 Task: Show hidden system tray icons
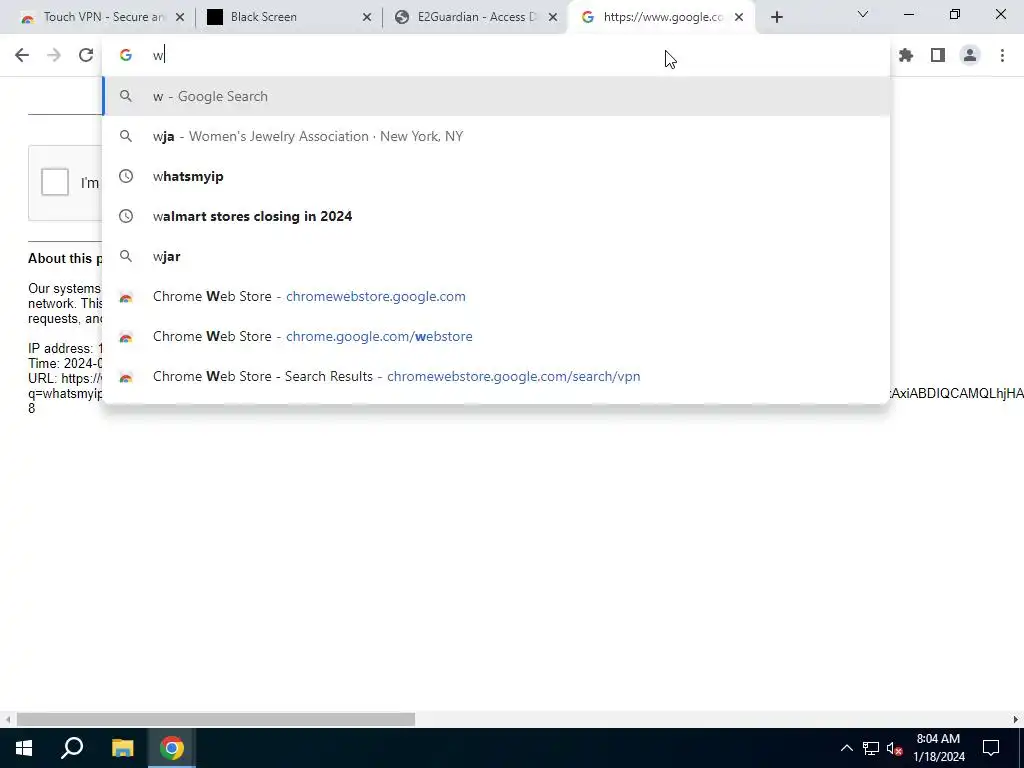[x=846, y=748]
